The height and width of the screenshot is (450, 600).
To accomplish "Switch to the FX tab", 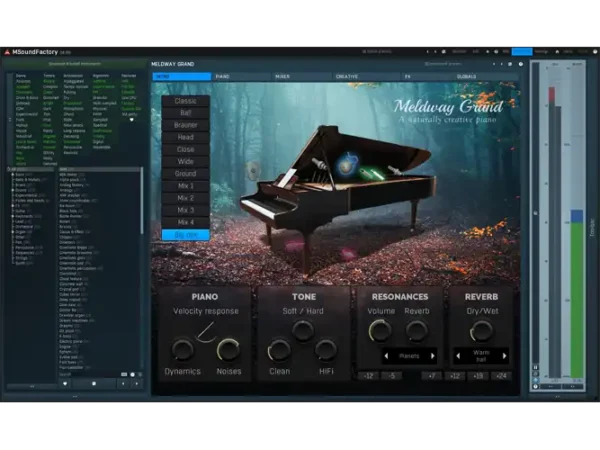I will point(427,77).
